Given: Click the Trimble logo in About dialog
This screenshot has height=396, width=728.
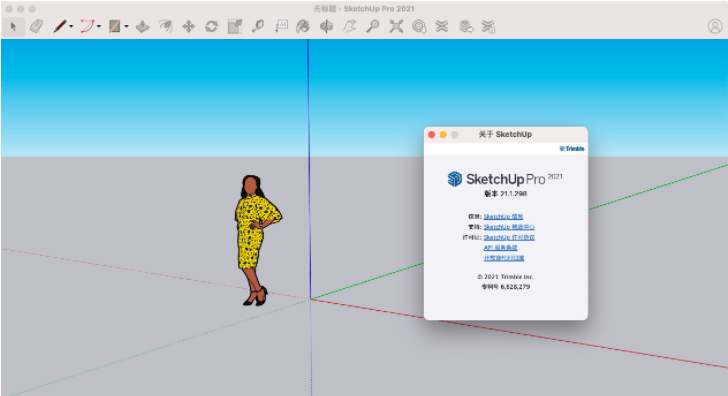Looking at the screenshot, I should [x=572, y=149].
